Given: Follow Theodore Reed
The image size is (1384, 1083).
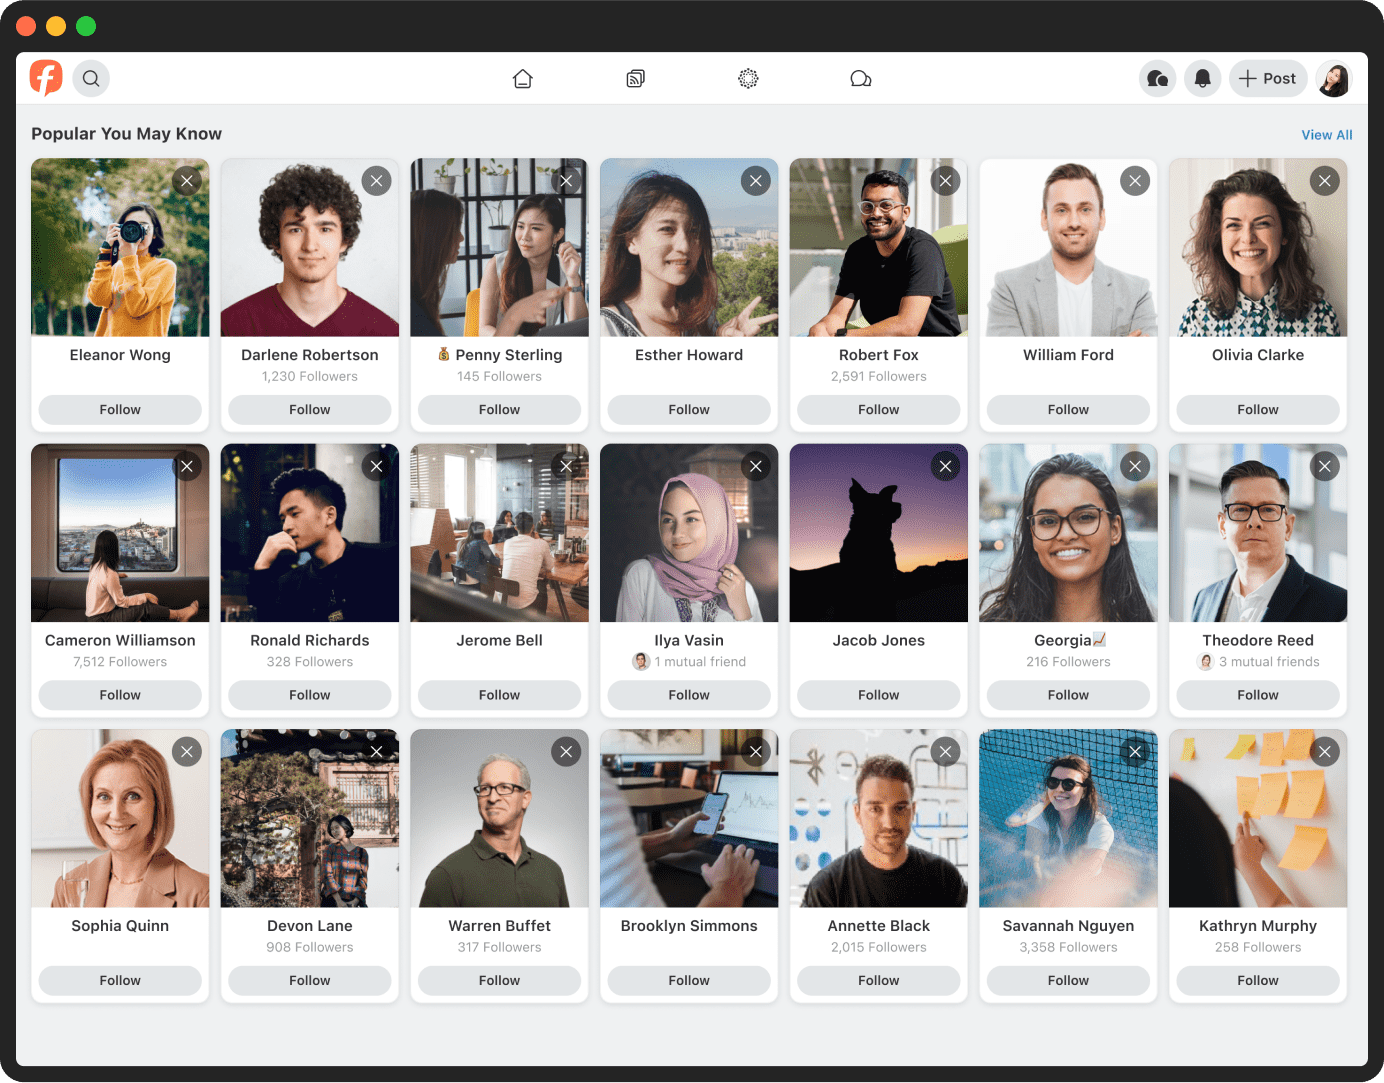Looking at the screenshot, I should pos(1257,695).
